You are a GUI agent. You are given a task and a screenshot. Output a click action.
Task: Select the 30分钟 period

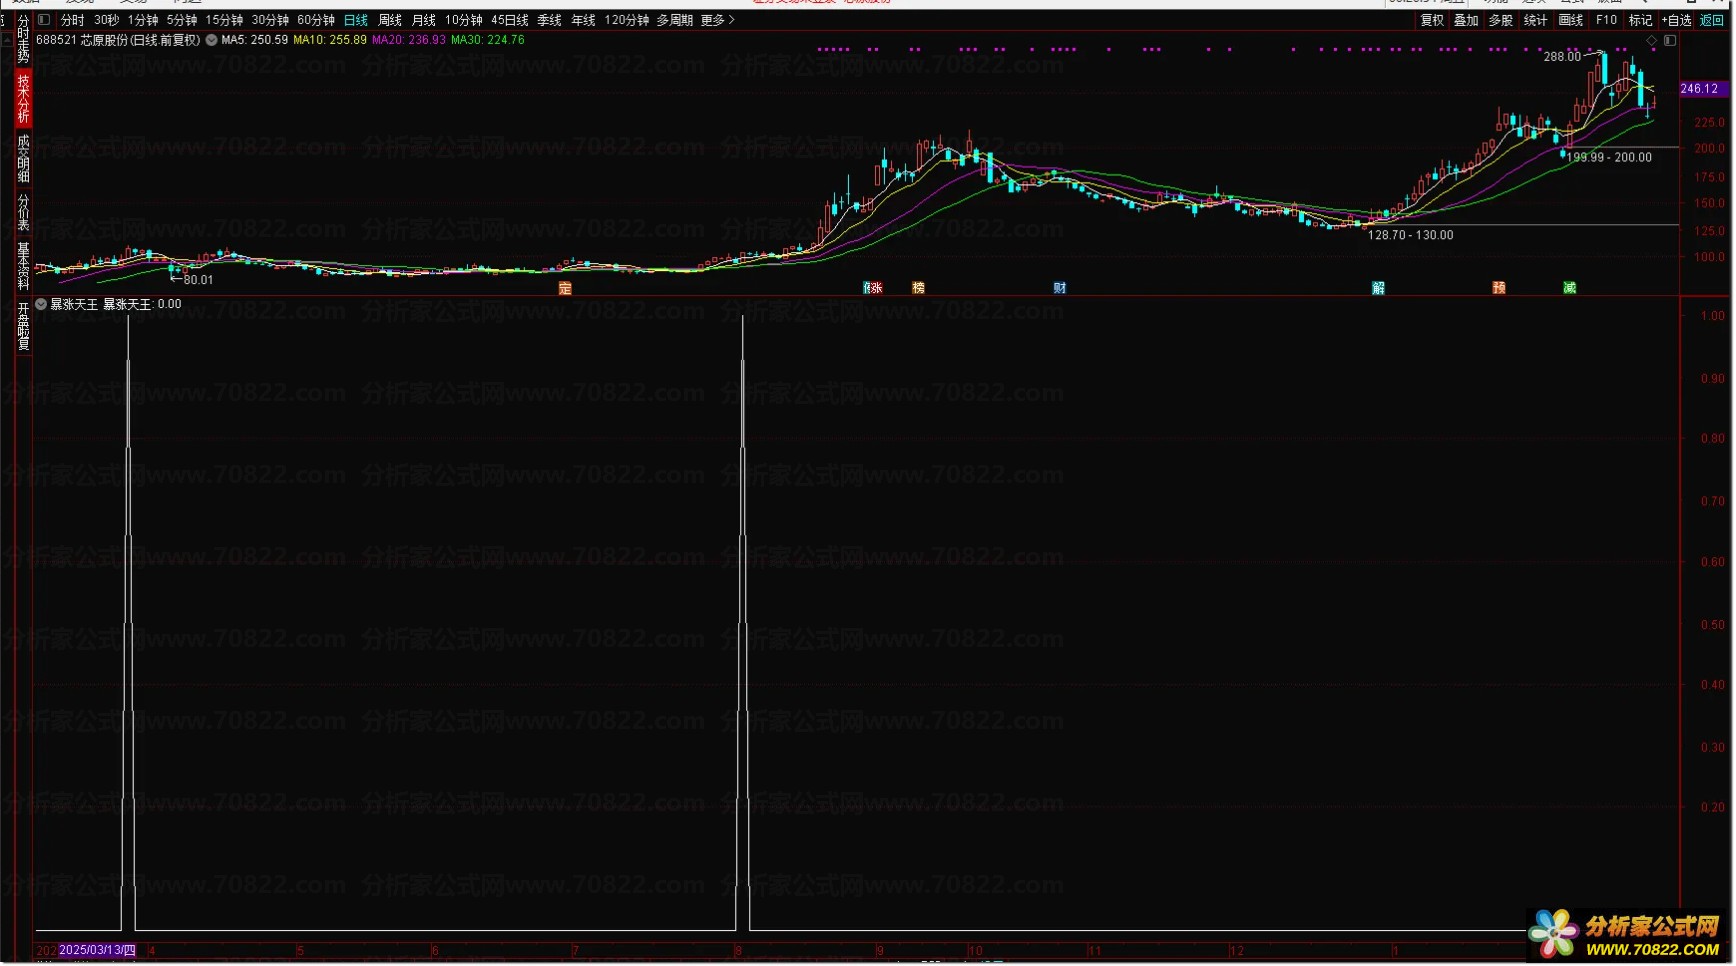(270, 20)
